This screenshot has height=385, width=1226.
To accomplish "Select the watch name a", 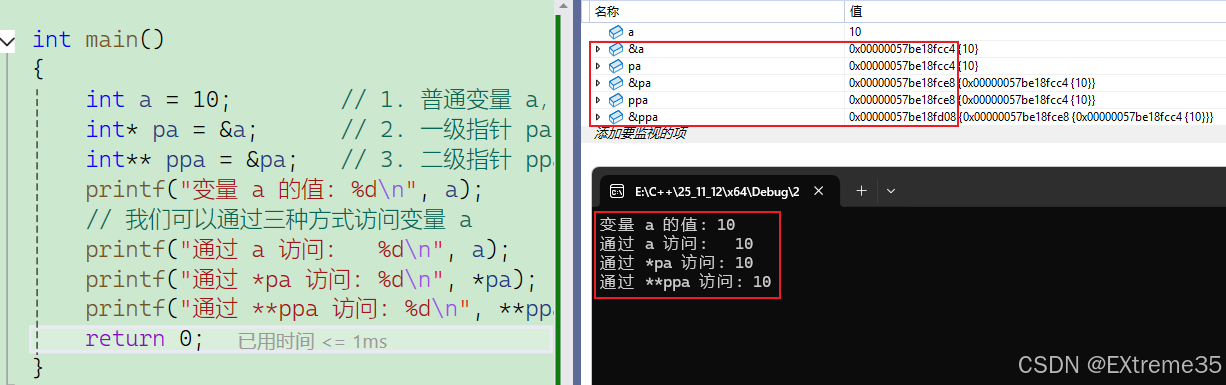I will click(631, 32).
